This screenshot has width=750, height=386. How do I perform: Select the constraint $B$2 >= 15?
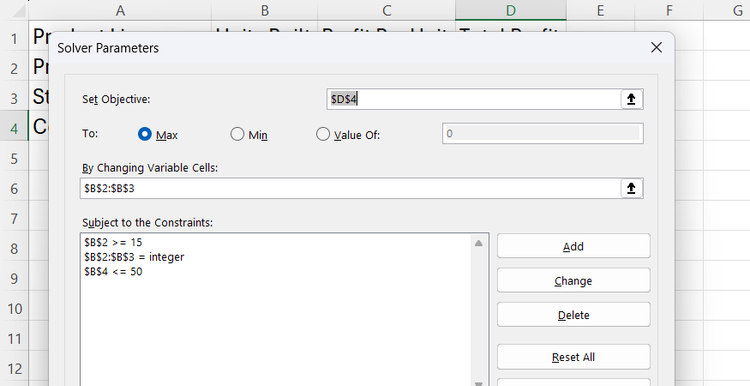113,242
